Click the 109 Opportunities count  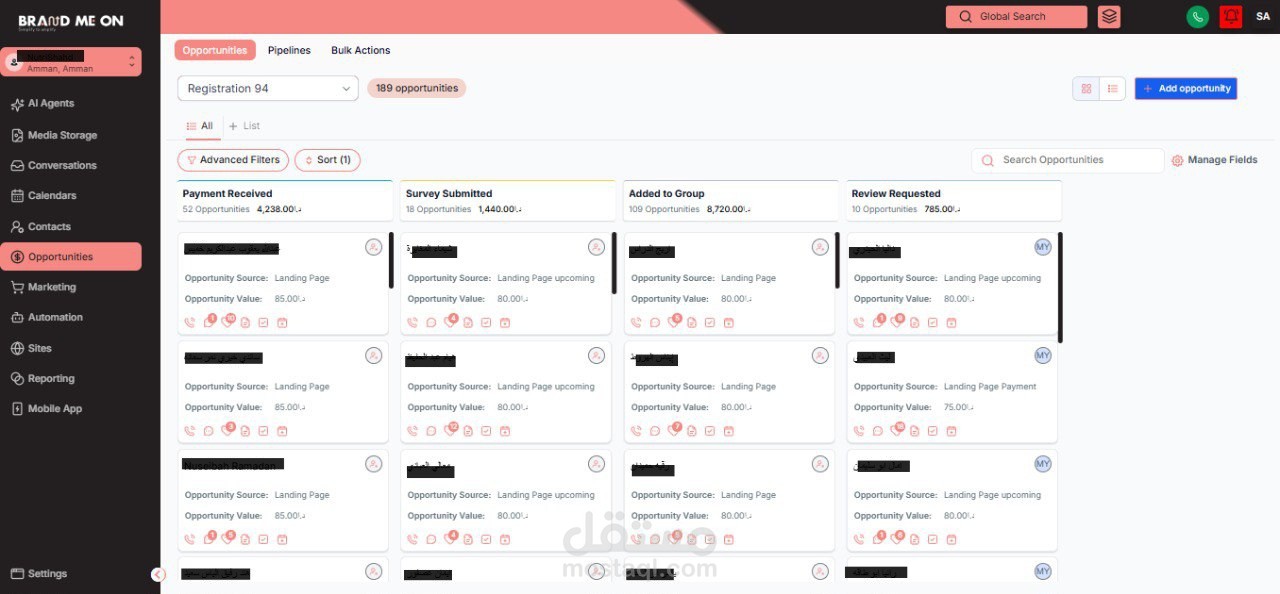click(x=664, y=210)
